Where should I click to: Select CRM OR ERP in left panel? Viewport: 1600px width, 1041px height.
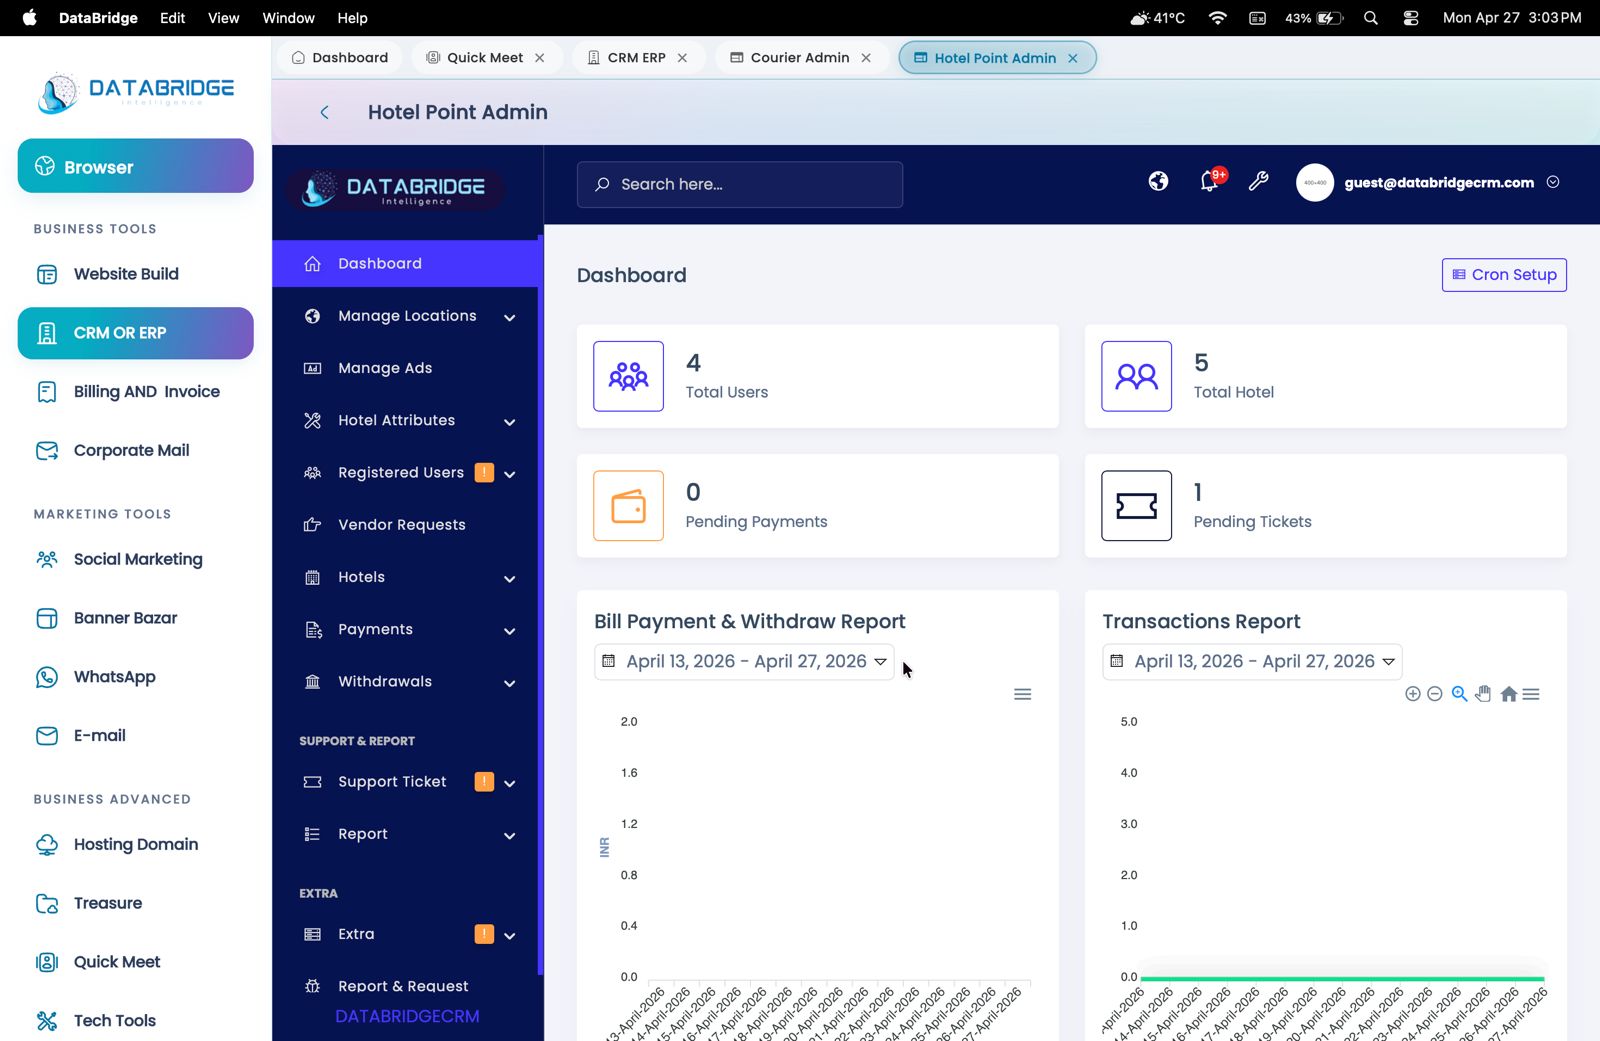click(135, 333)
